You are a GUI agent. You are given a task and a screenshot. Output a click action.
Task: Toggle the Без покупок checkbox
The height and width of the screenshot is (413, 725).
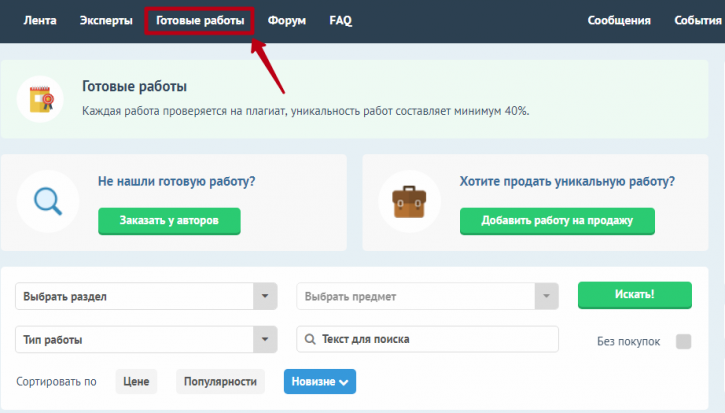click(683, 342)
